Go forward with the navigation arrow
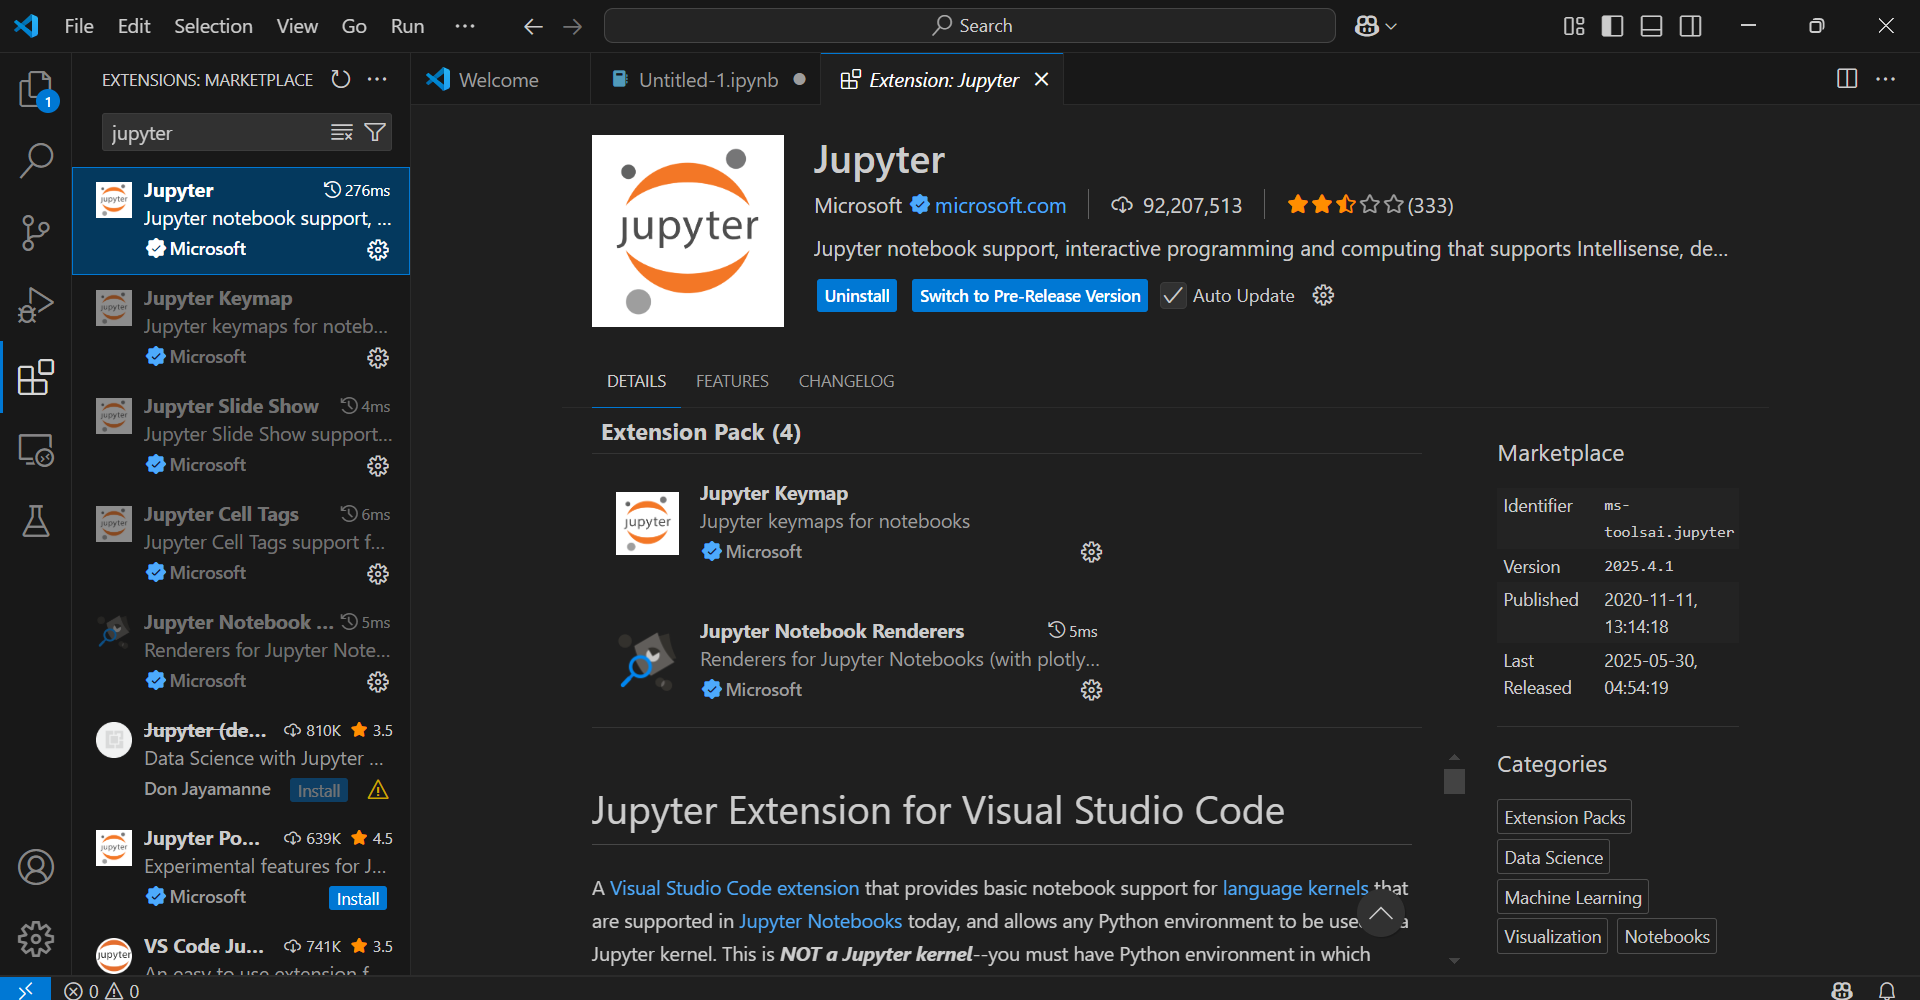The image size is (1920, 1000). click(x=572, y=26)
